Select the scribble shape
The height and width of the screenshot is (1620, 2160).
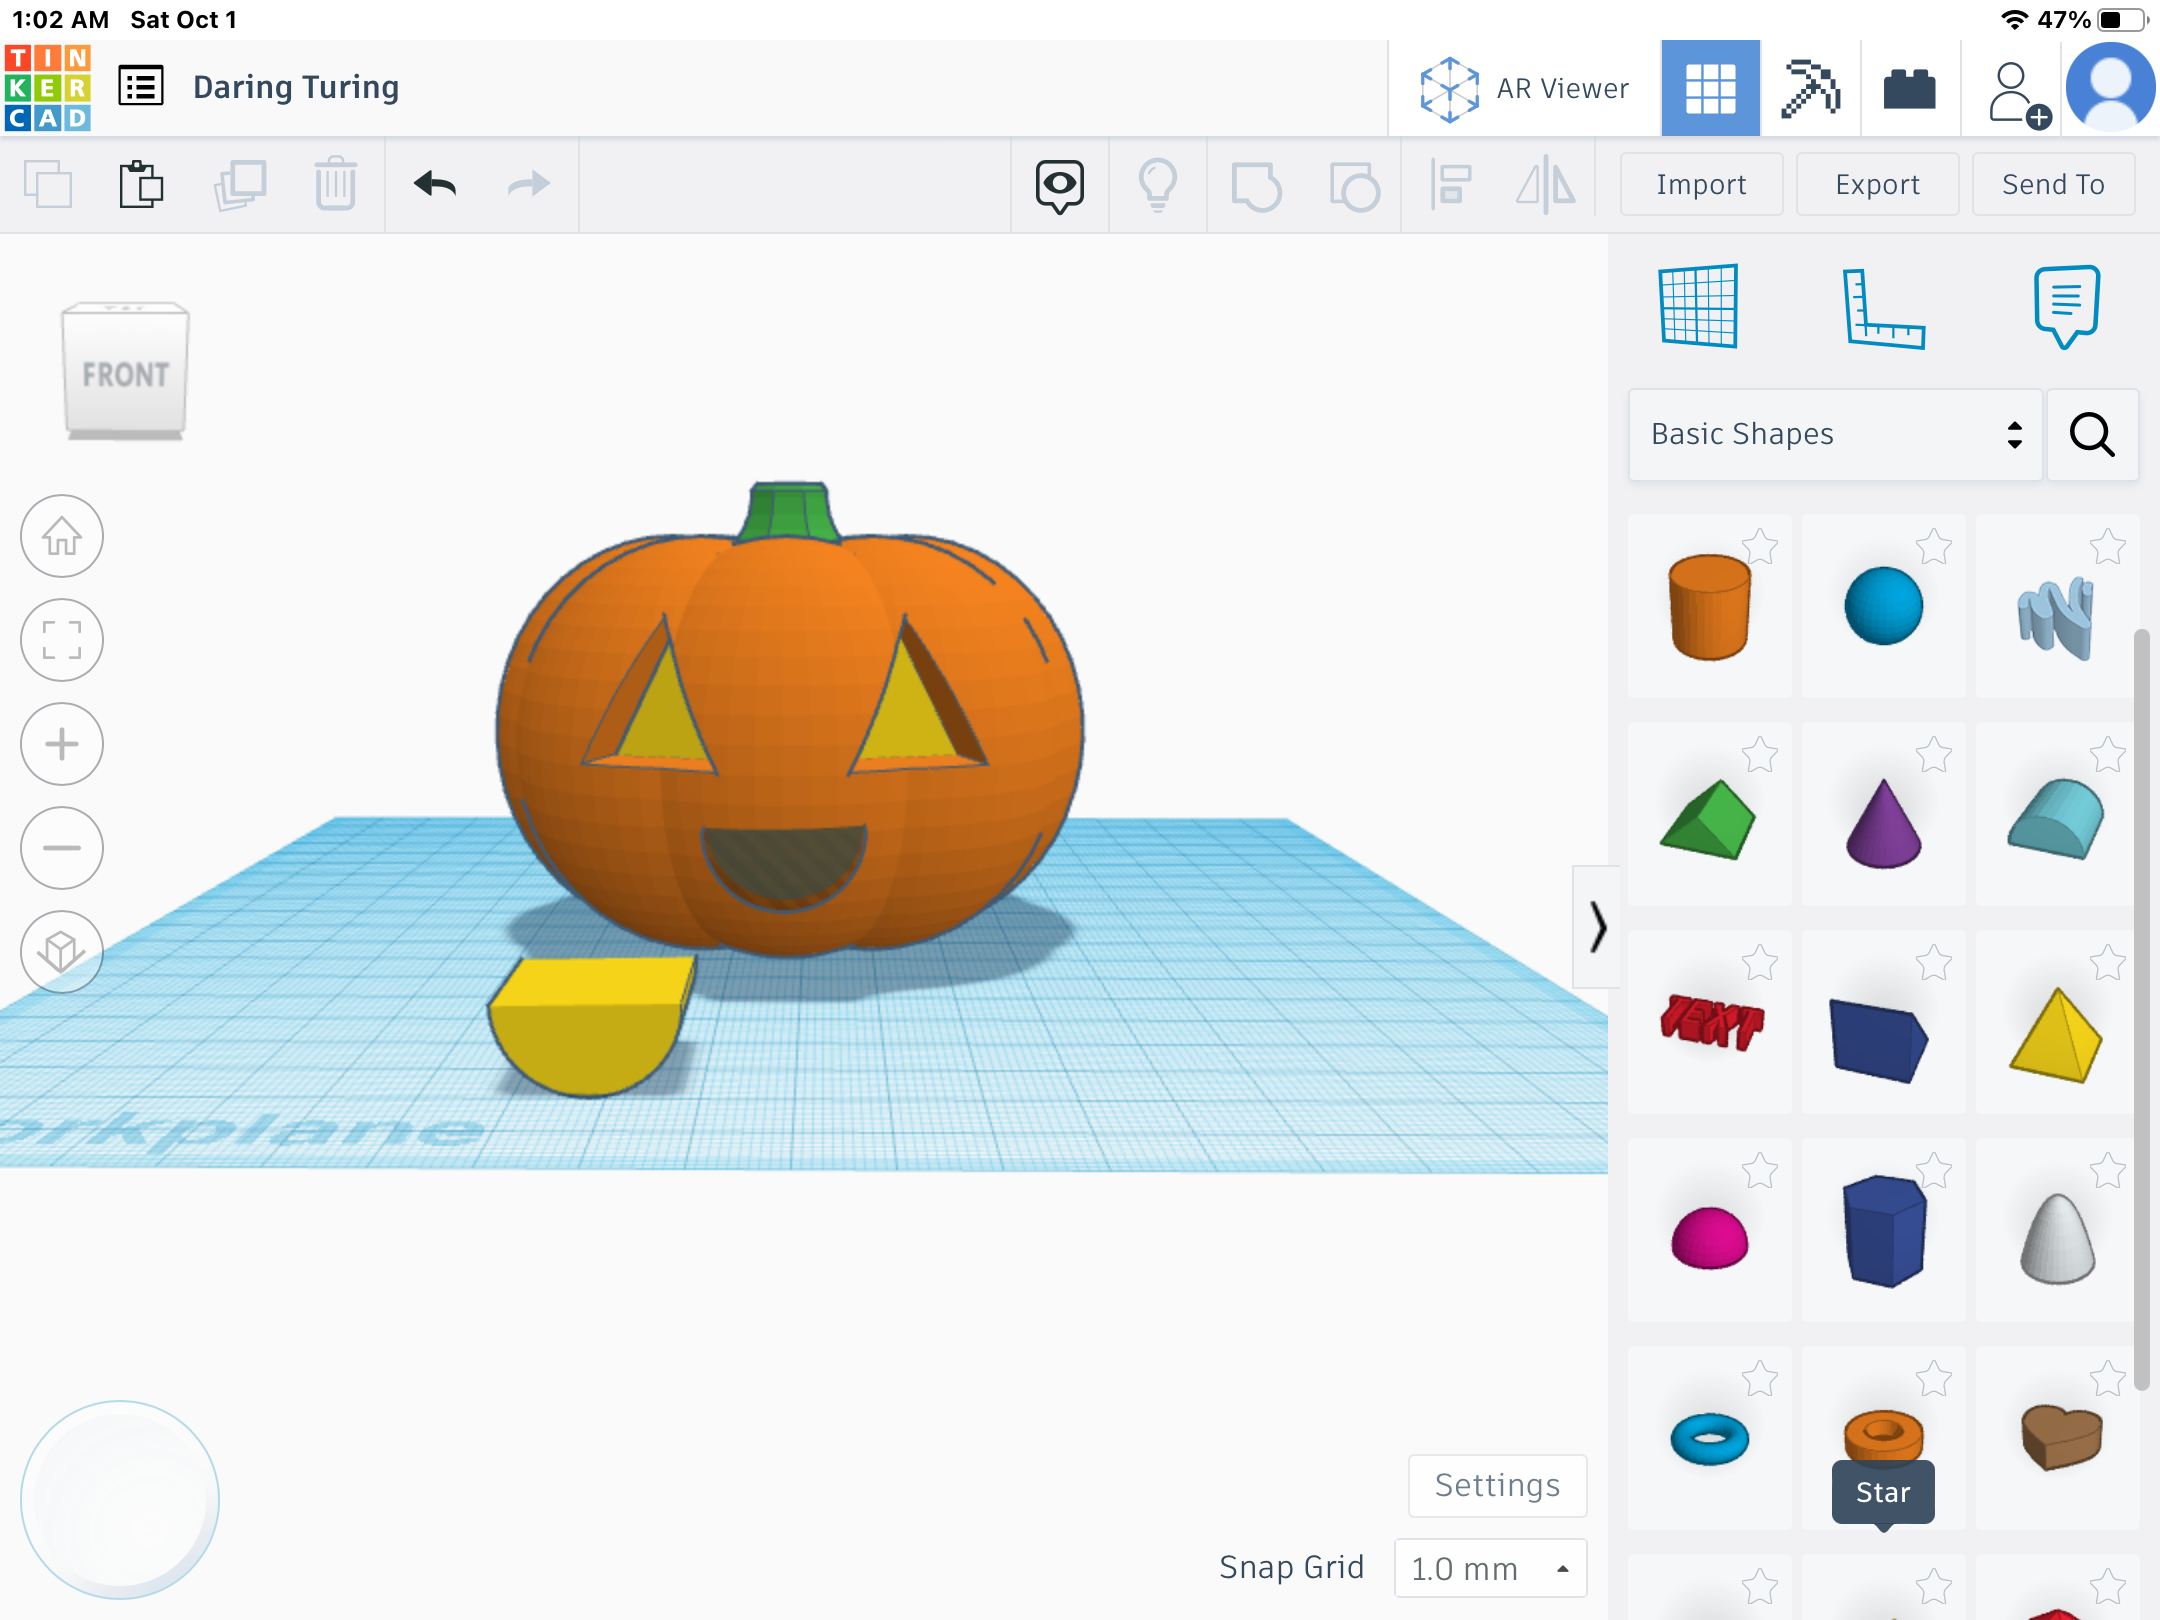2057,606
